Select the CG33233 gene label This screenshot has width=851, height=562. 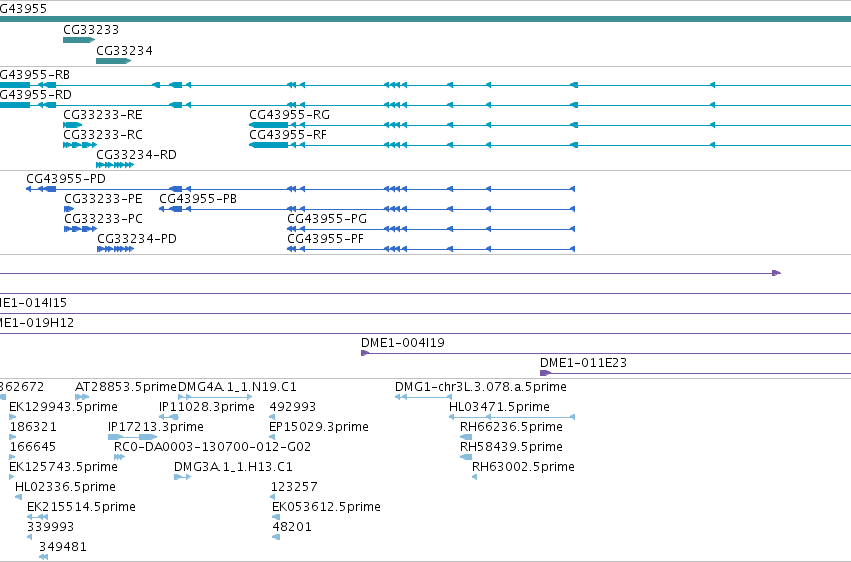91,30
